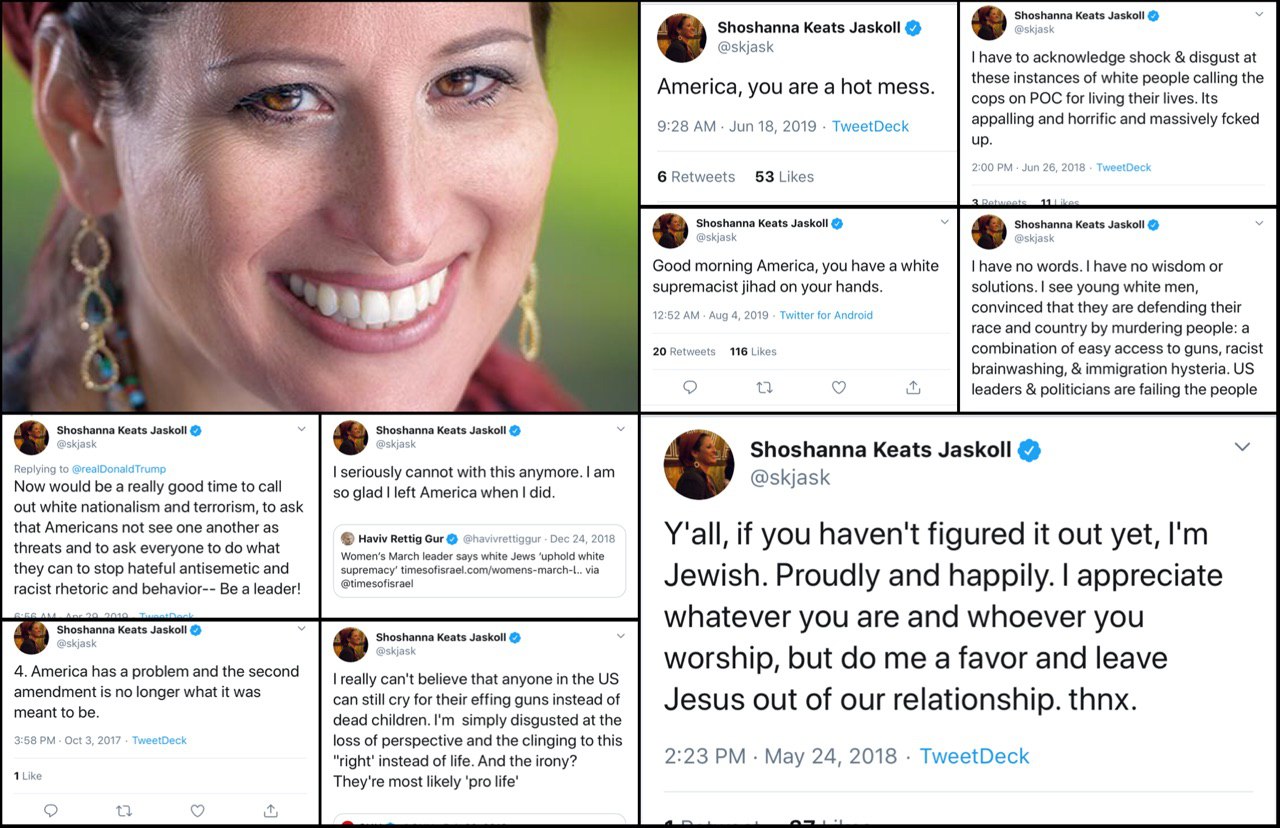Click share icon under jihad tweet
Screen dimensions: 1280x828
(x=912, y=387)
